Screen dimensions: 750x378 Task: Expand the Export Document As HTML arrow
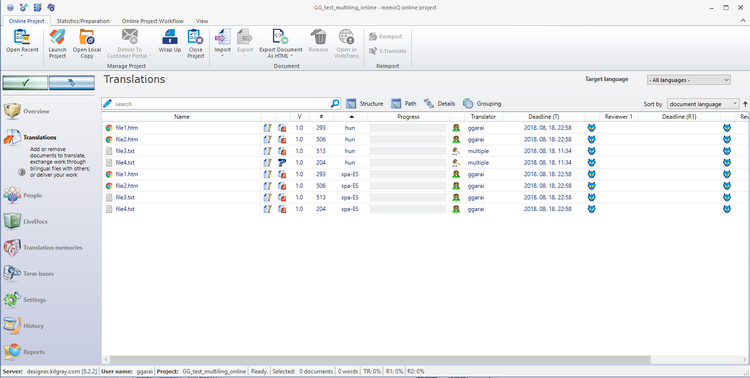(x=291, y=56)
